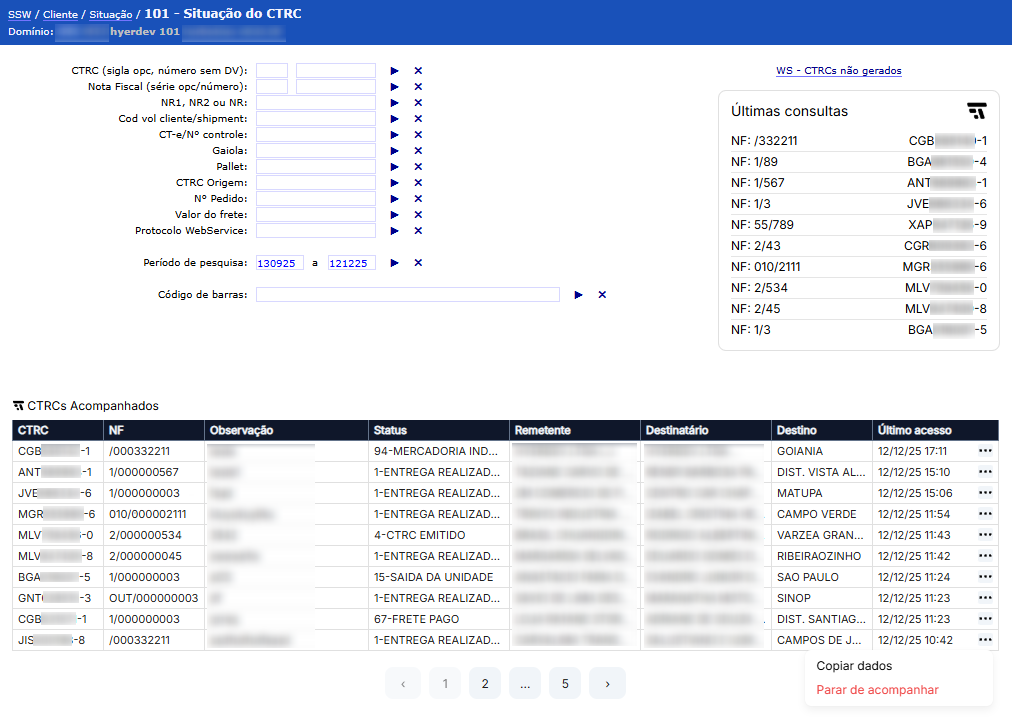Screen dimensions: 1012x726
Task: Open three-dot menu for GOIANIA row
Action: [x=985, y=451]
